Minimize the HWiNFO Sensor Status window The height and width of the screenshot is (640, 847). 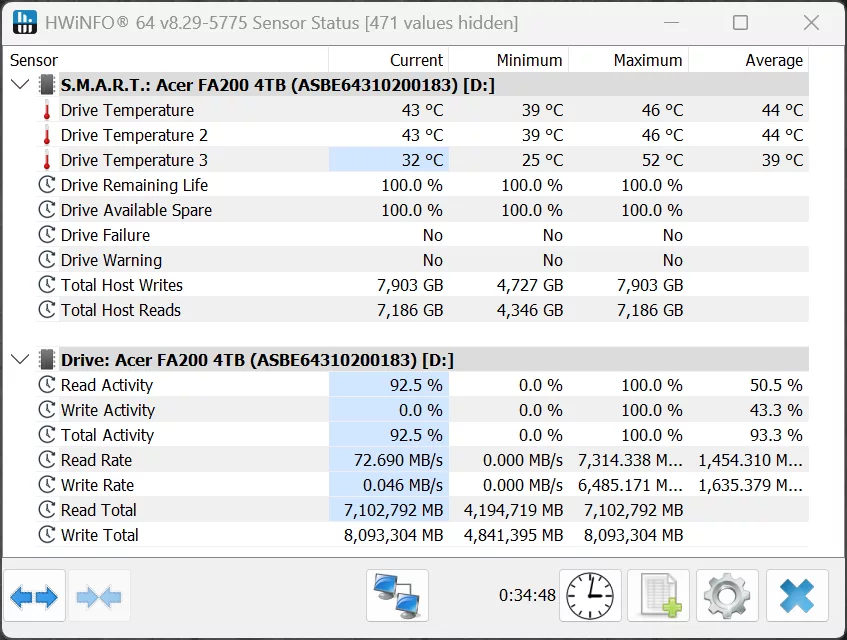point(671,22)
